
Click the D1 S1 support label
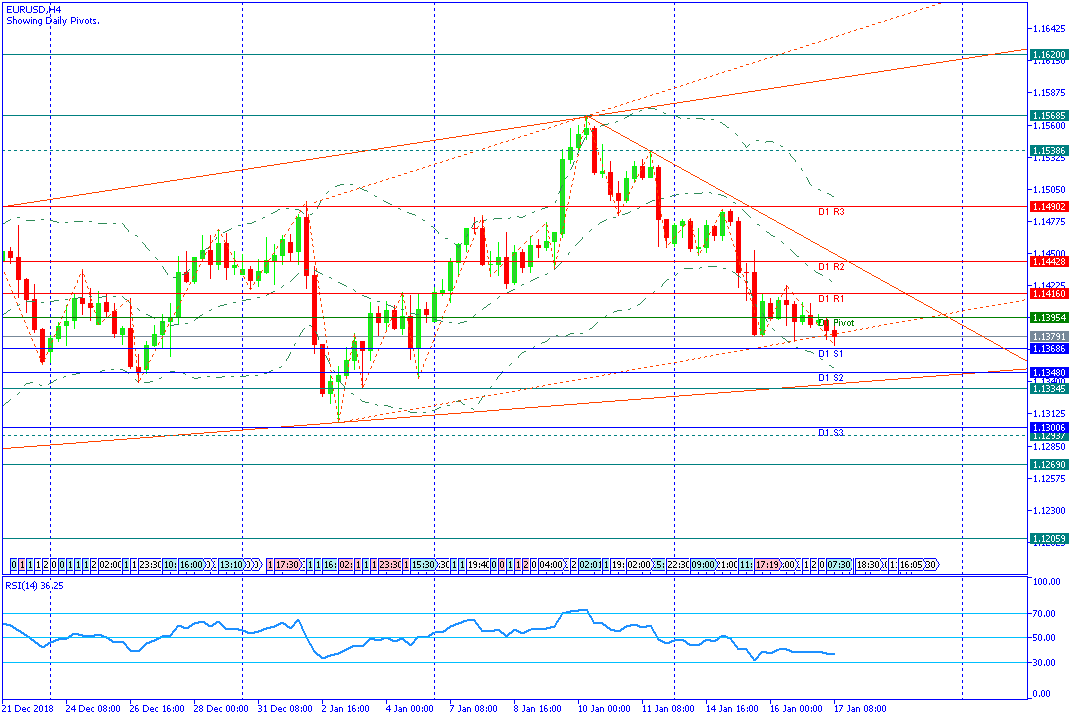click(831, 354)
